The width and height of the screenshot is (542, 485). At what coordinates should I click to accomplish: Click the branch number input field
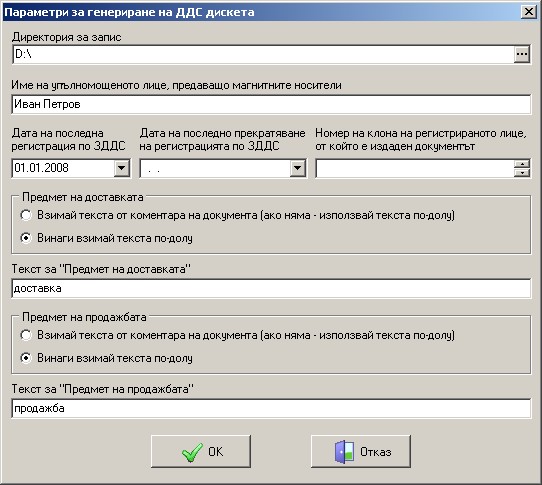(415, 168)
